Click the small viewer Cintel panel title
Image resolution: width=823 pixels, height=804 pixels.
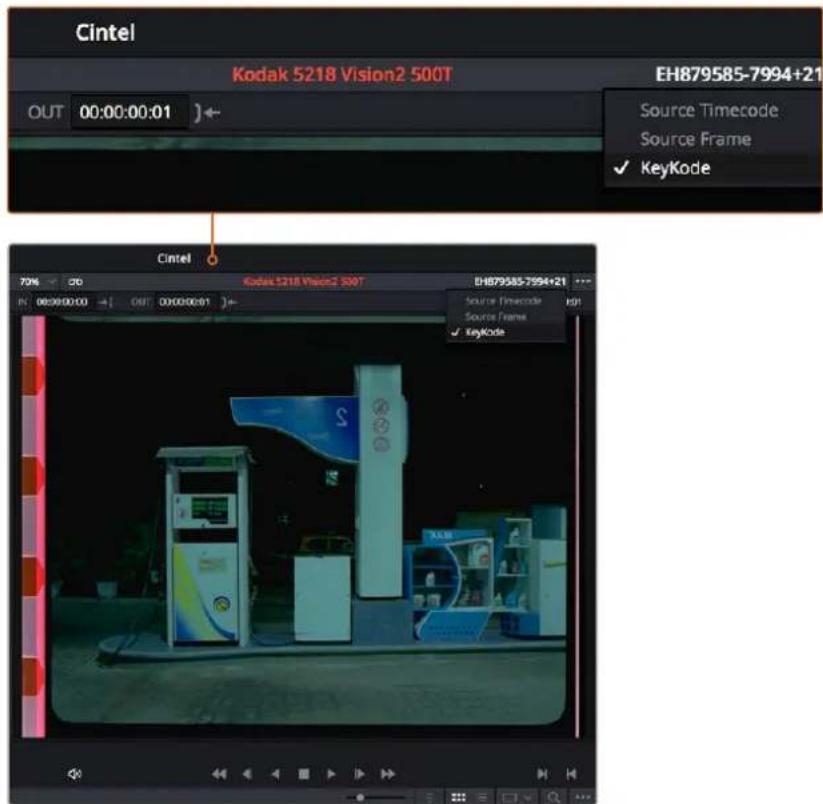tap(174, 258)
